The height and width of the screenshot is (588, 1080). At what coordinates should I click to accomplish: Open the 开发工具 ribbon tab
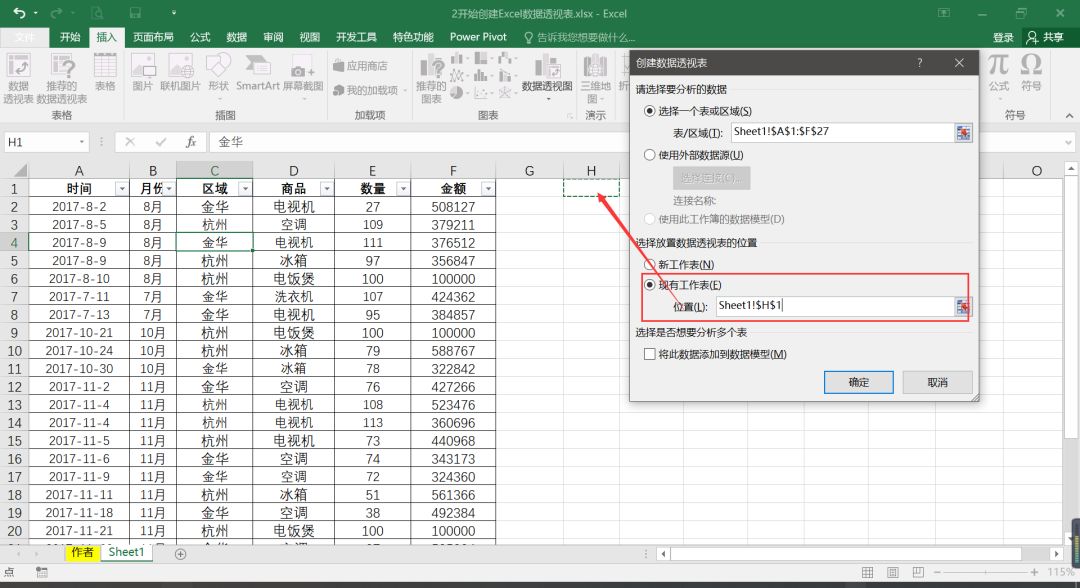[x=356, y=37]
